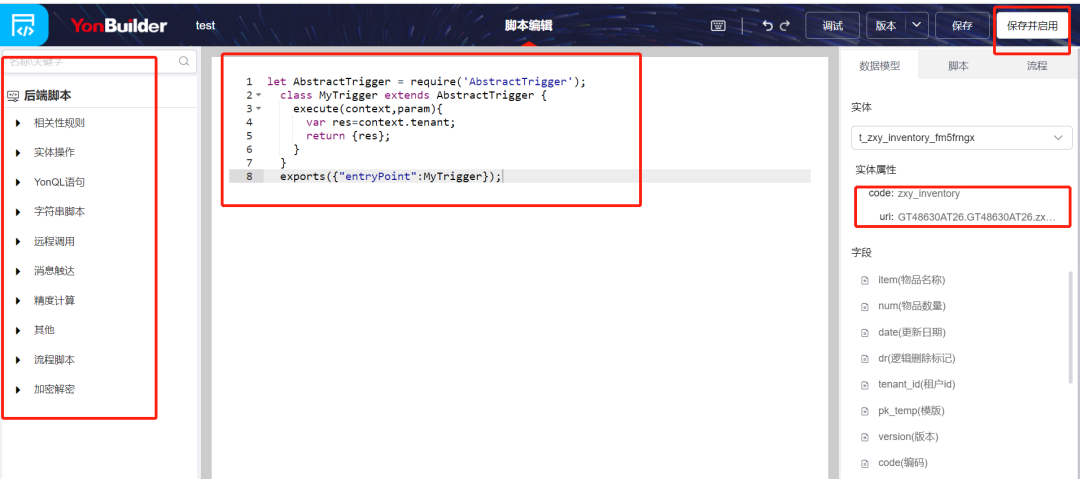
Task: Click the 保存 save button
Action: (962, 26)
